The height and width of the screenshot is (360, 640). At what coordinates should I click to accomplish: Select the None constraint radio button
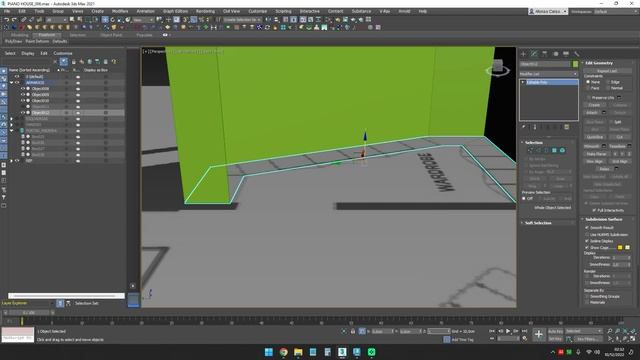pos(588,82)
